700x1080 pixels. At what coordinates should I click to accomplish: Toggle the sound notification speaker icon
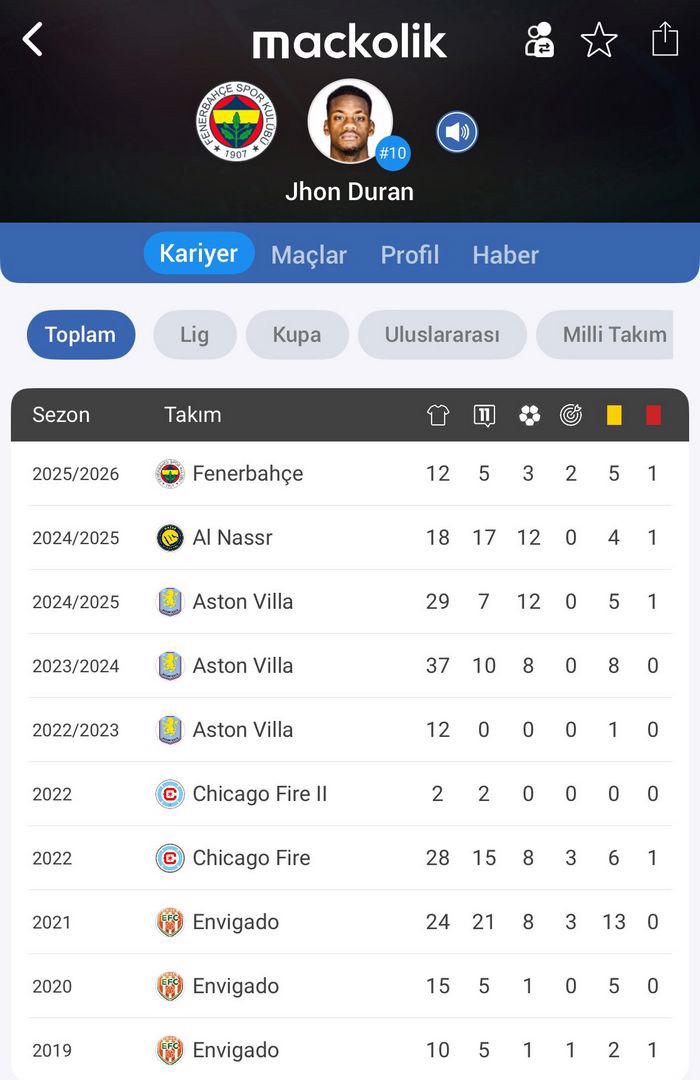coord(457,132)
